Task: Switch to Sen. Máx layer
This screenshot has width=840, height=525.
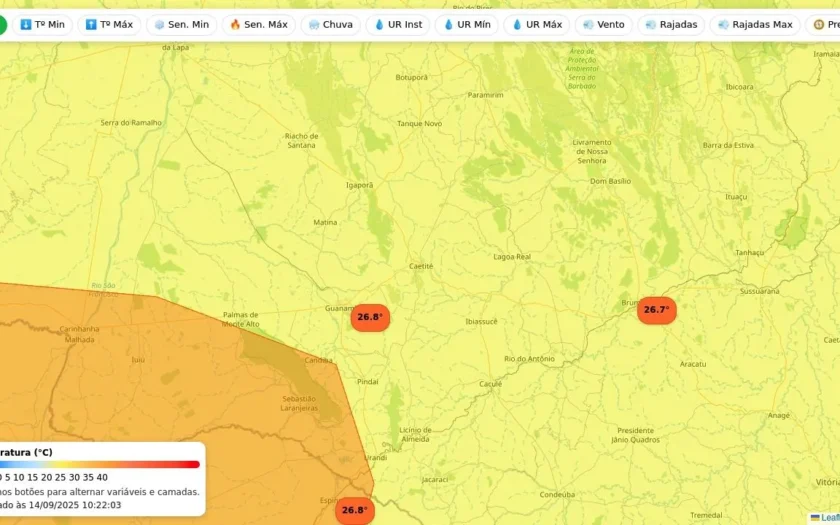Action: pyautogui.click(x=259, y=25)
